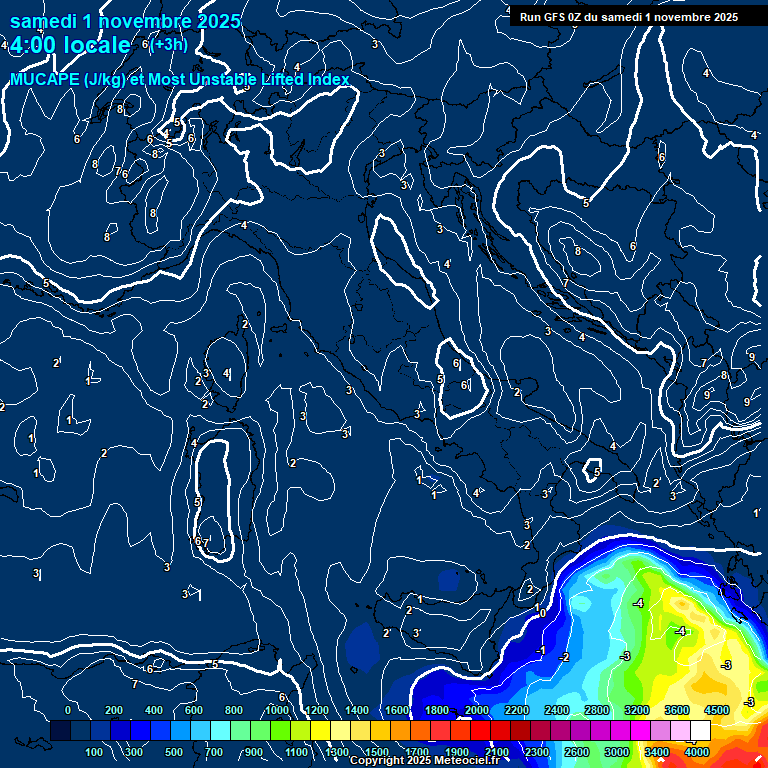Pick the purple legend swatch between 2600 and 2800
Image resolution: width=768 pixels, height=768 pixels.
(x=580, y=730)
